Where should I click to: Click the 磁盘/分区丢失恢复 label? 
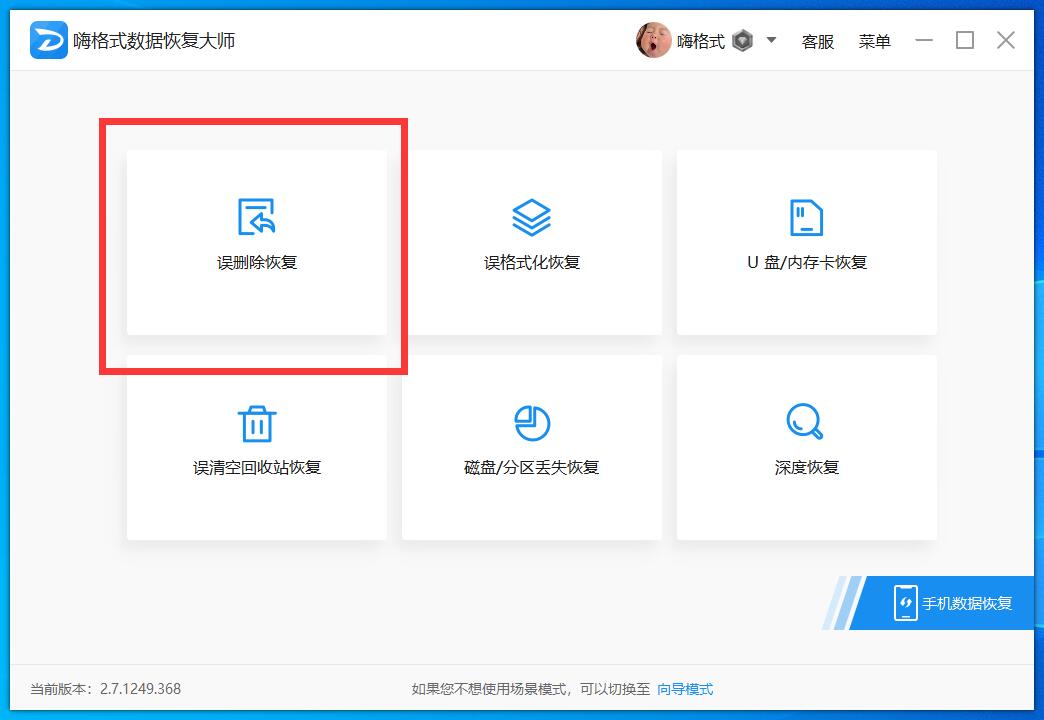tap(532, 468)
